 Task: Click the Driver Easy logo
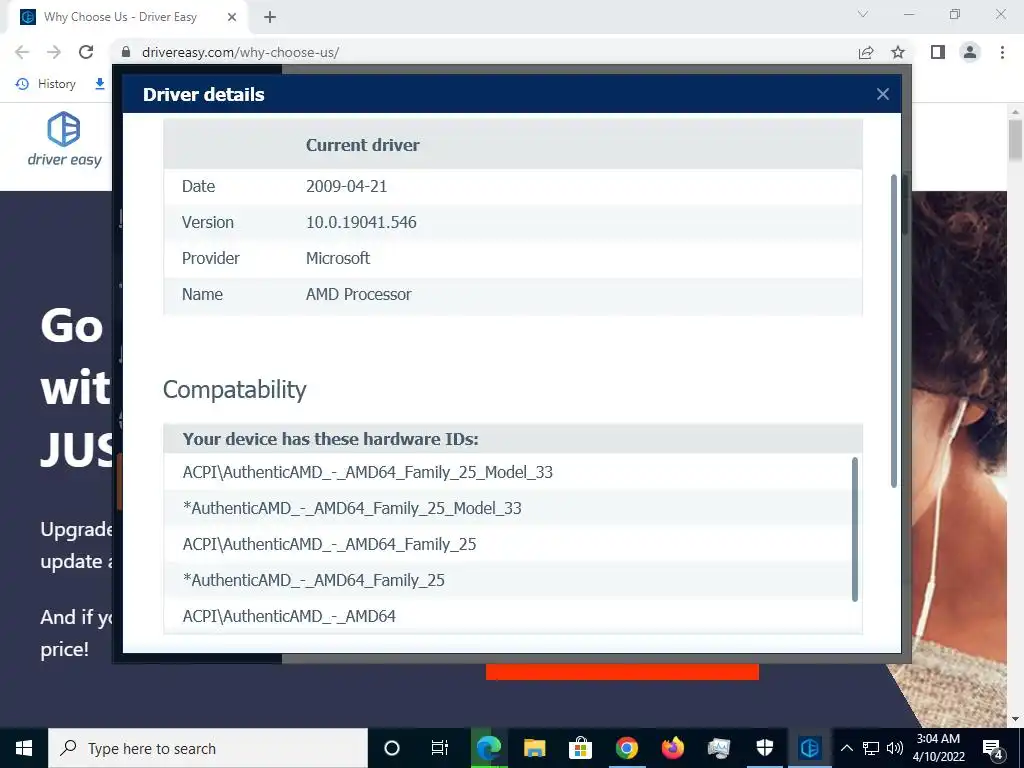pyautogui.click(x=64, y=139)
